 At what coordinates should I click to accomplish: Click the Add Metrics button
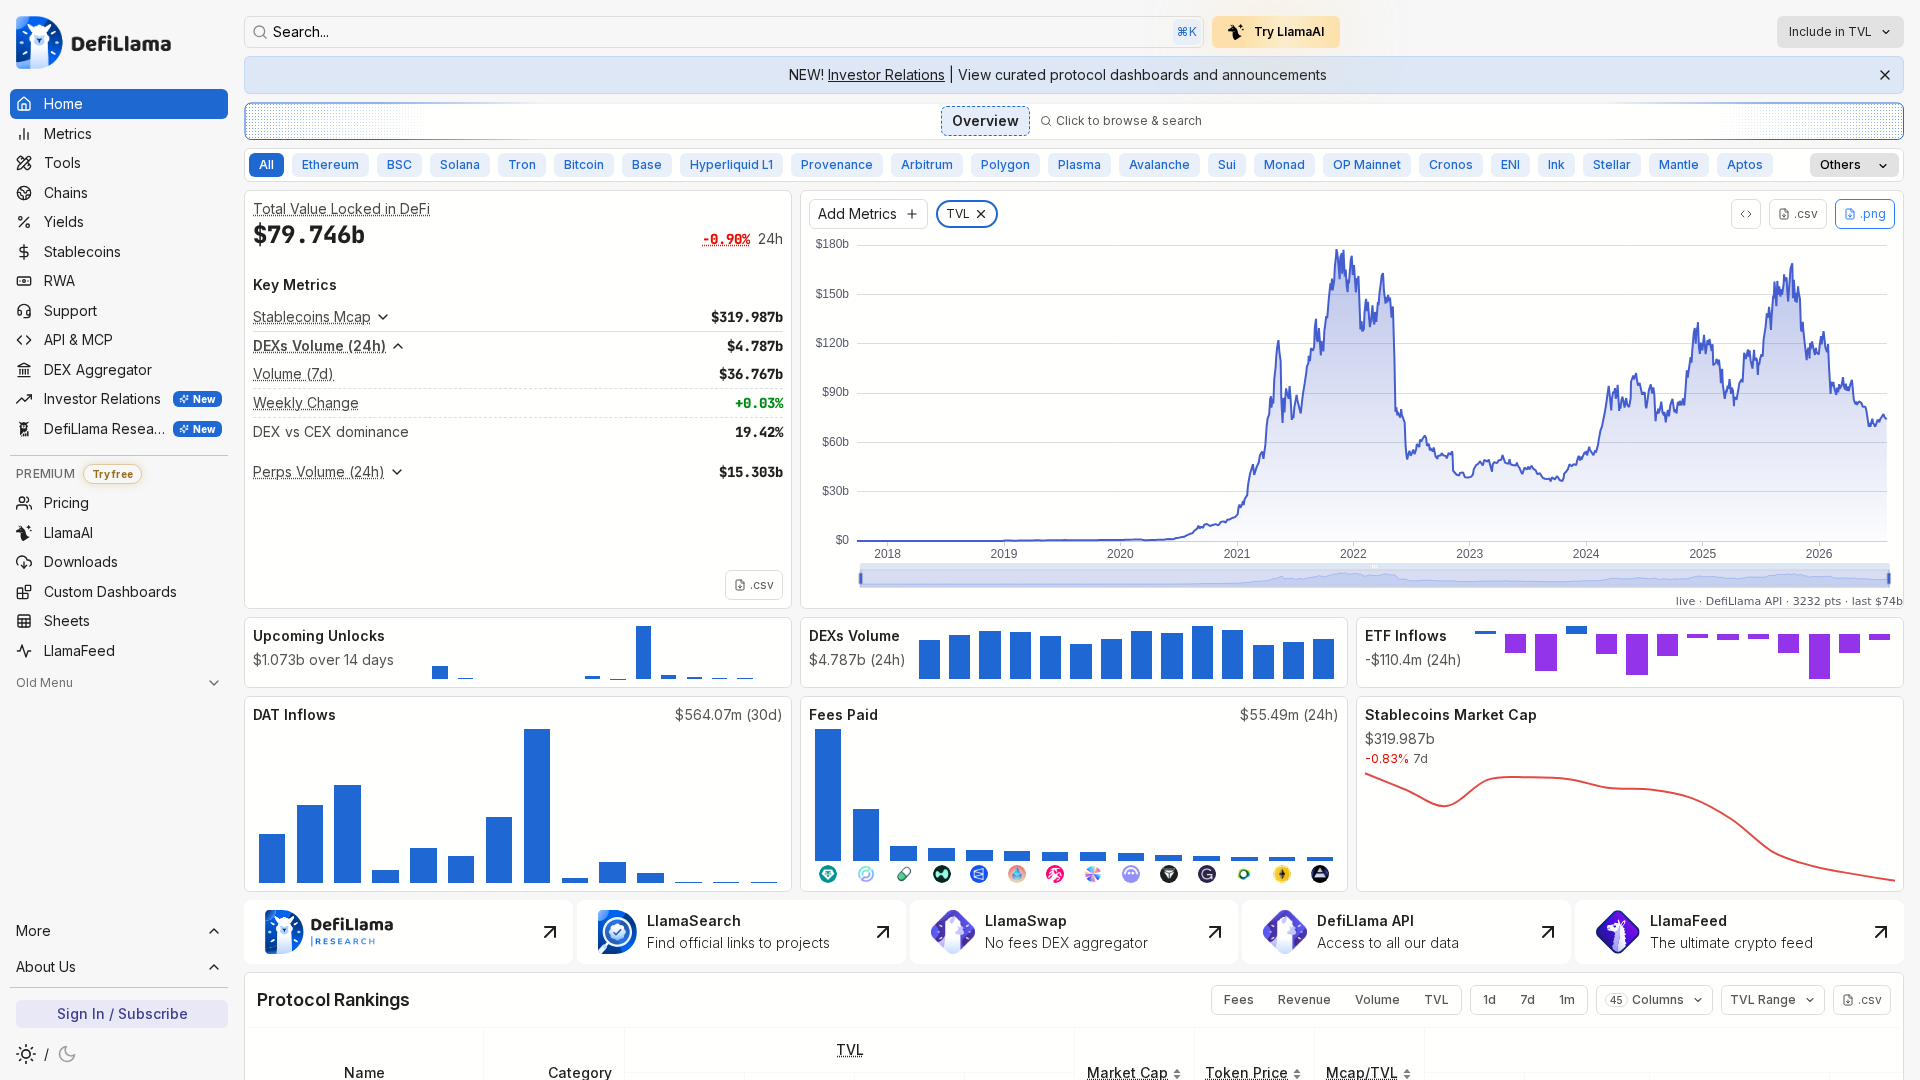tap(868, 214)
